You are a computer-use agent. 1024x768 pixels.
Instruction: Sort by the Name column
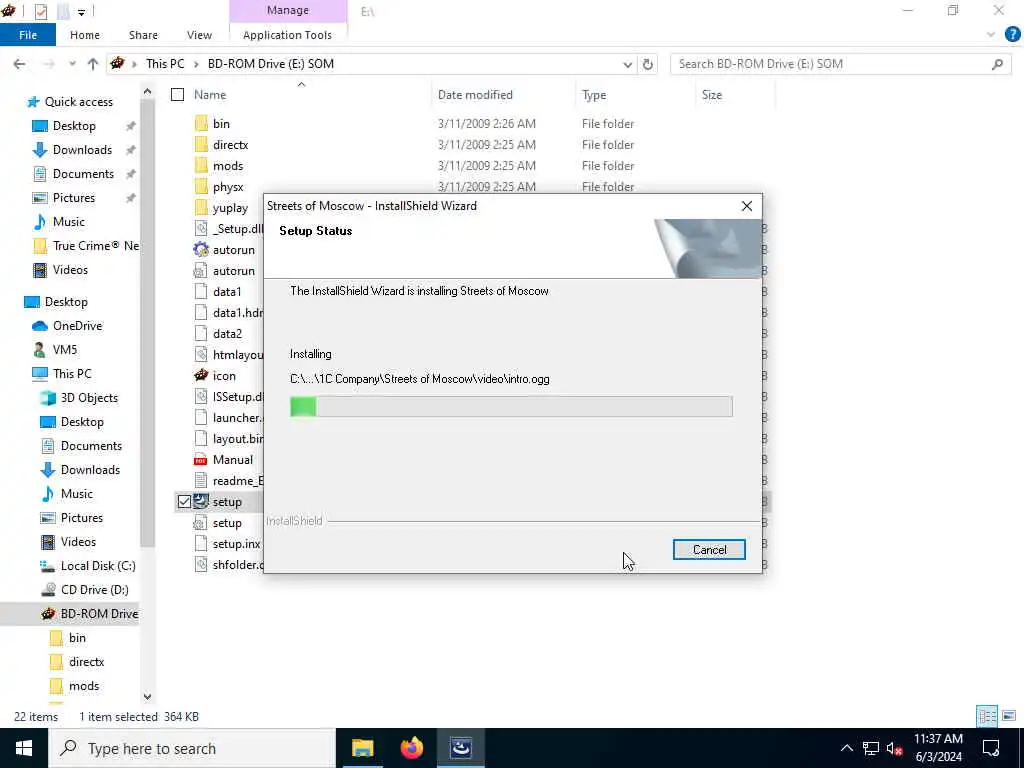click(210, 95)
